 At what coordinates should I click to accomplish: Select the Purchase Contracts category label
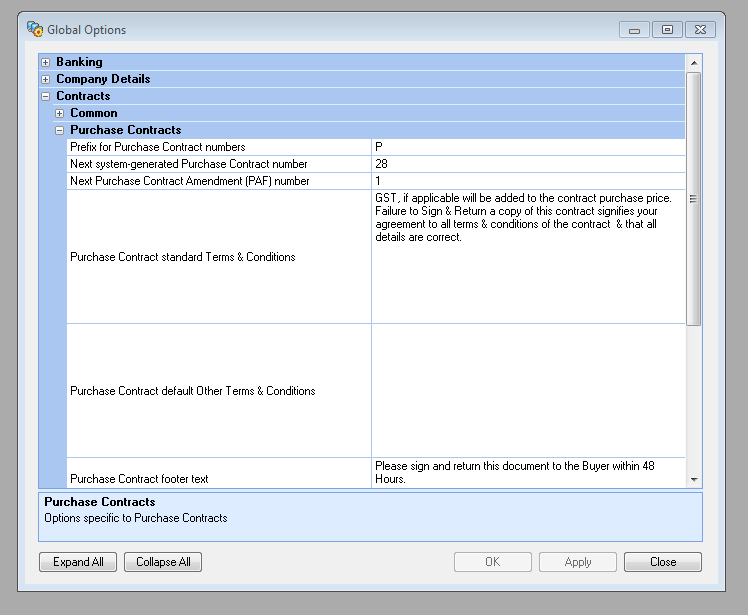pos(125,130)
